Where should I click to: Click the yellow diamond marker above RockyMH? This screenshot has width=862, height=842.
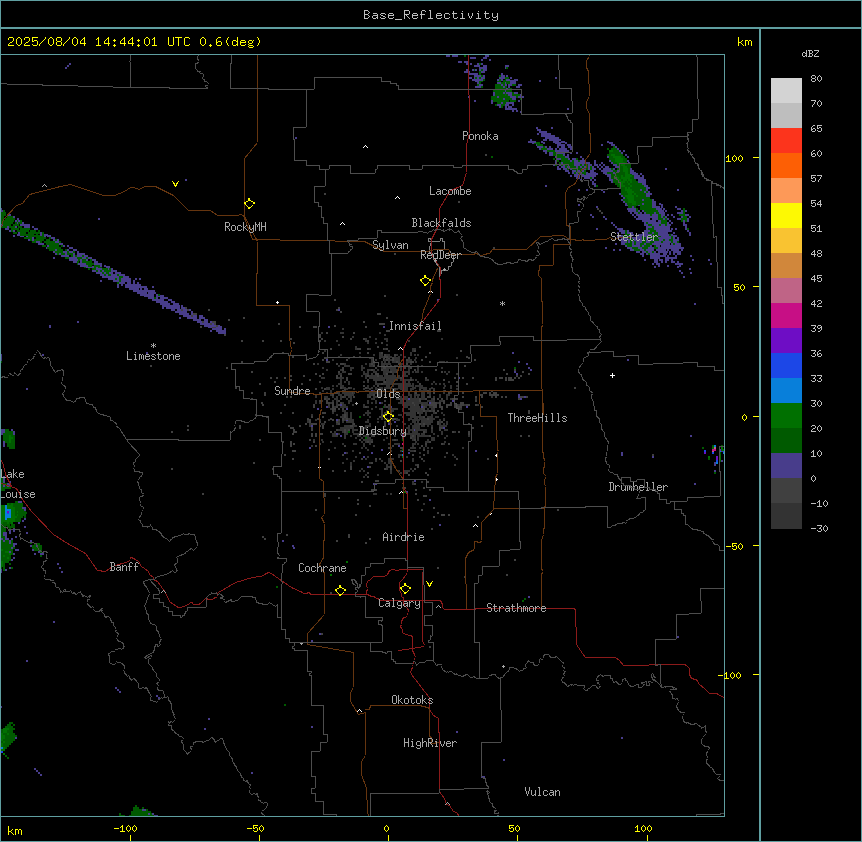coord(250,204)
